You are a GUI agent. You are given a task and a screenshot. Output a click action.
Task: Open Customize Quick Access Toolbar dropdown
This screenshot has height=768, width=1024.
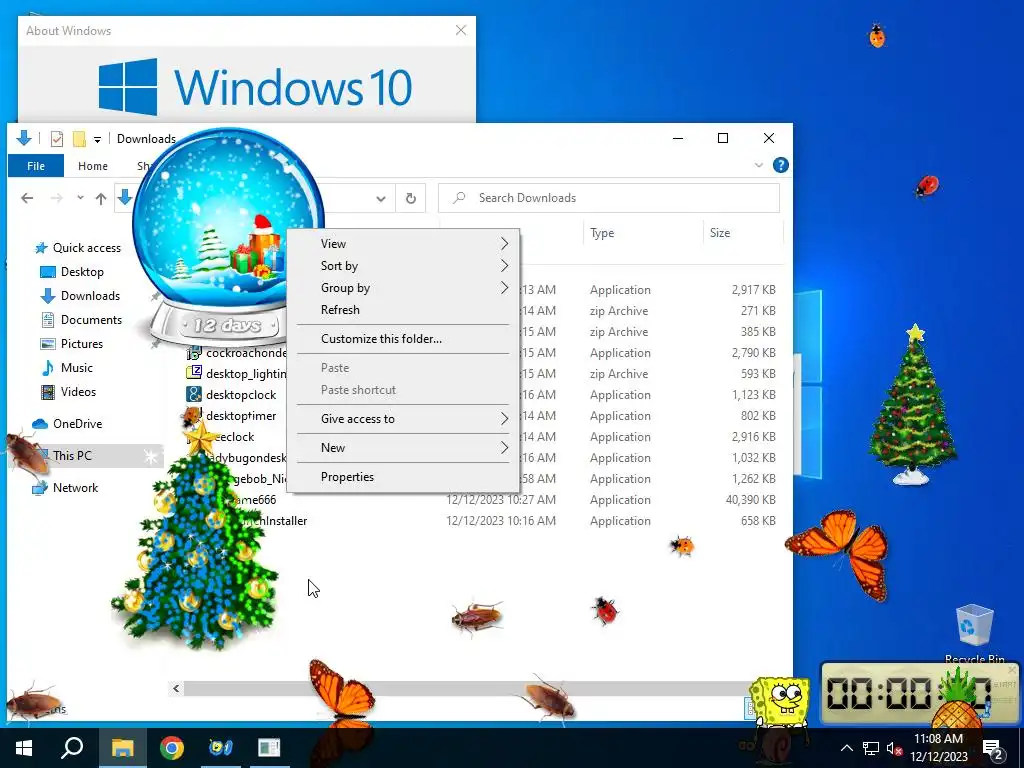97,139
